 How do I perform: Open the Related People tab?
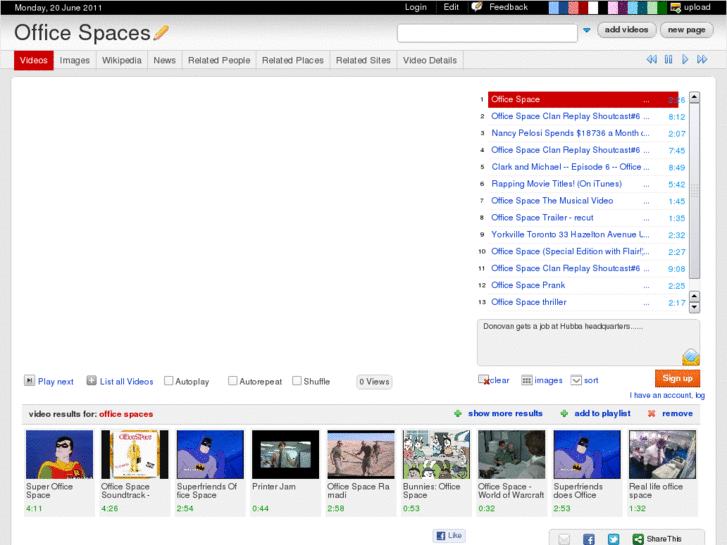(x=219, y=60)
